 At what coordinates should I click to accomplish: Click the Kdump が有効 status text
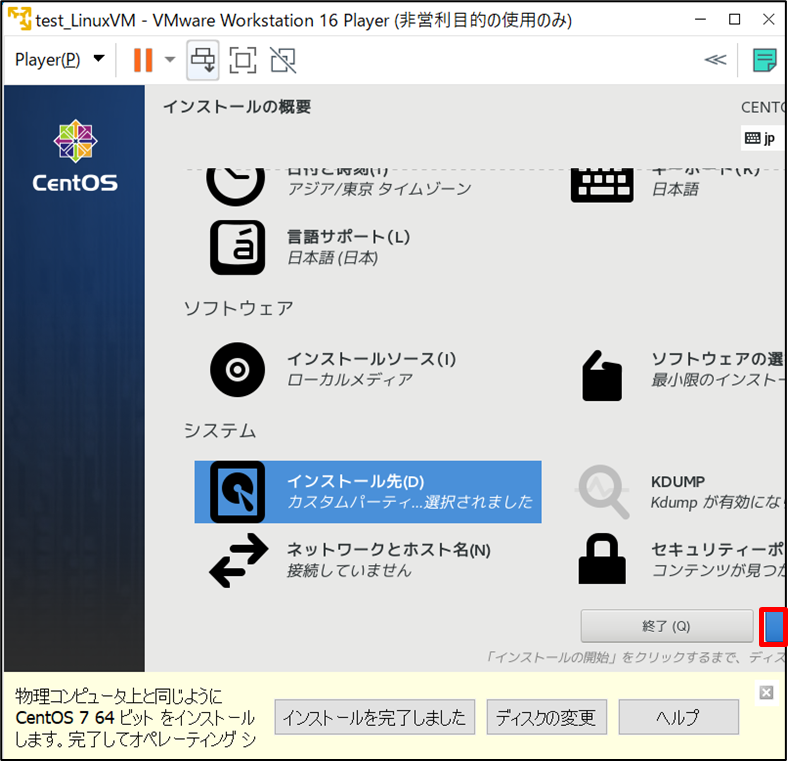coord(718,502)
